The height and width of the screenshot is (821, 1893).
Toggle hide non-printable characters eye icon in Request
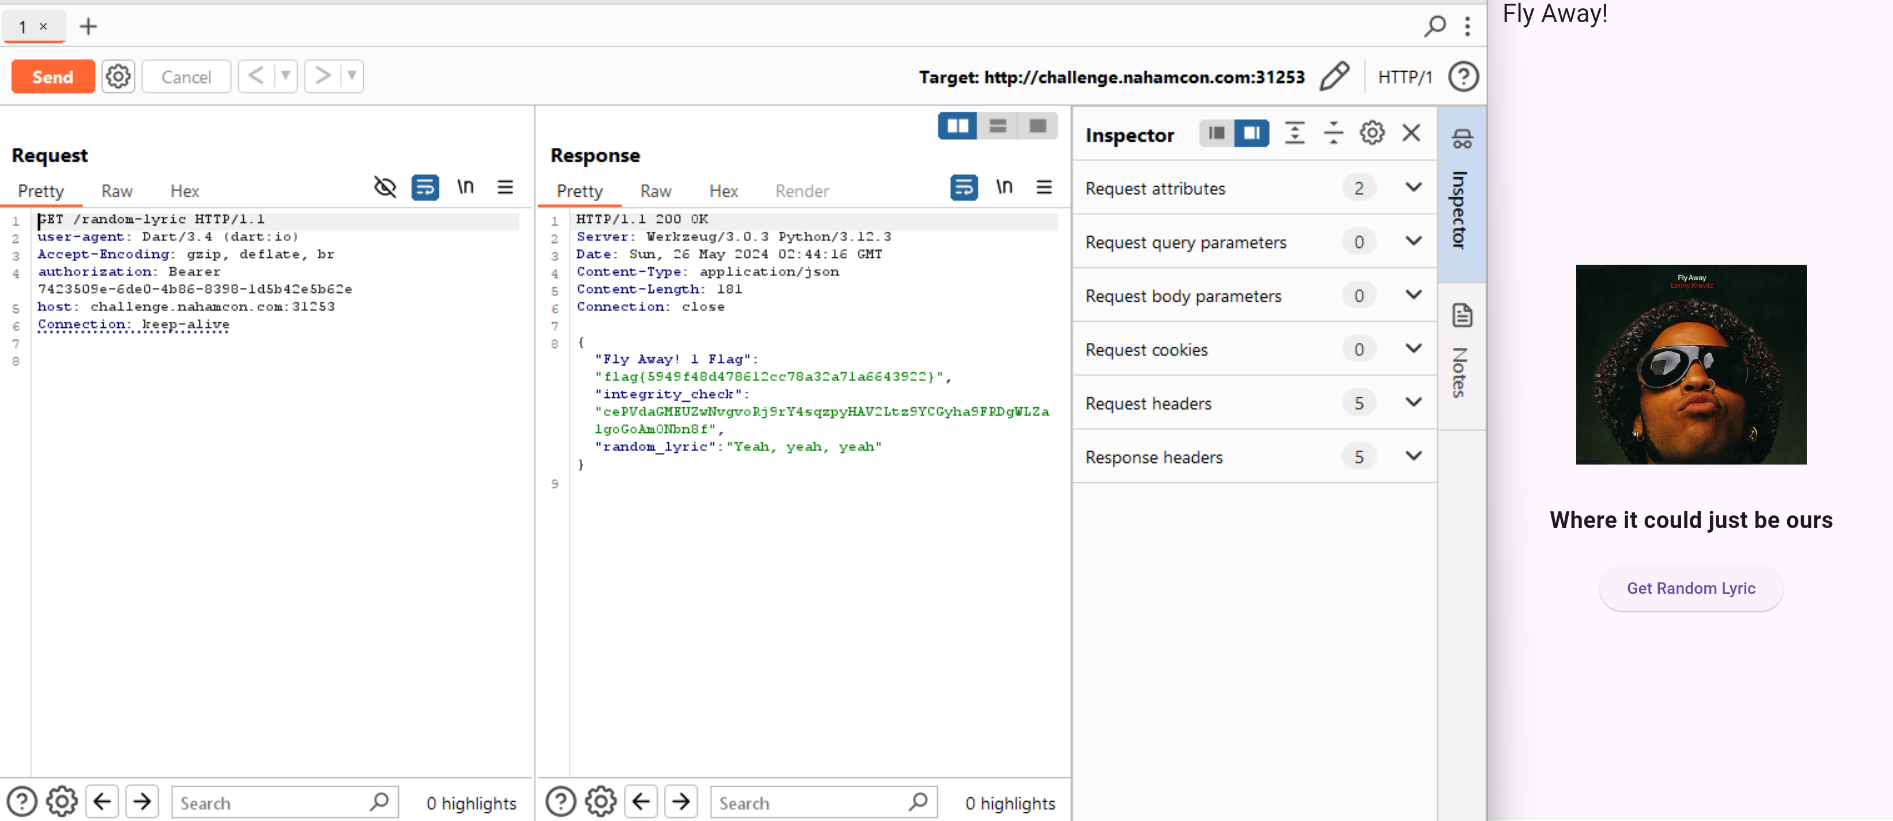(x=385, y=187)
